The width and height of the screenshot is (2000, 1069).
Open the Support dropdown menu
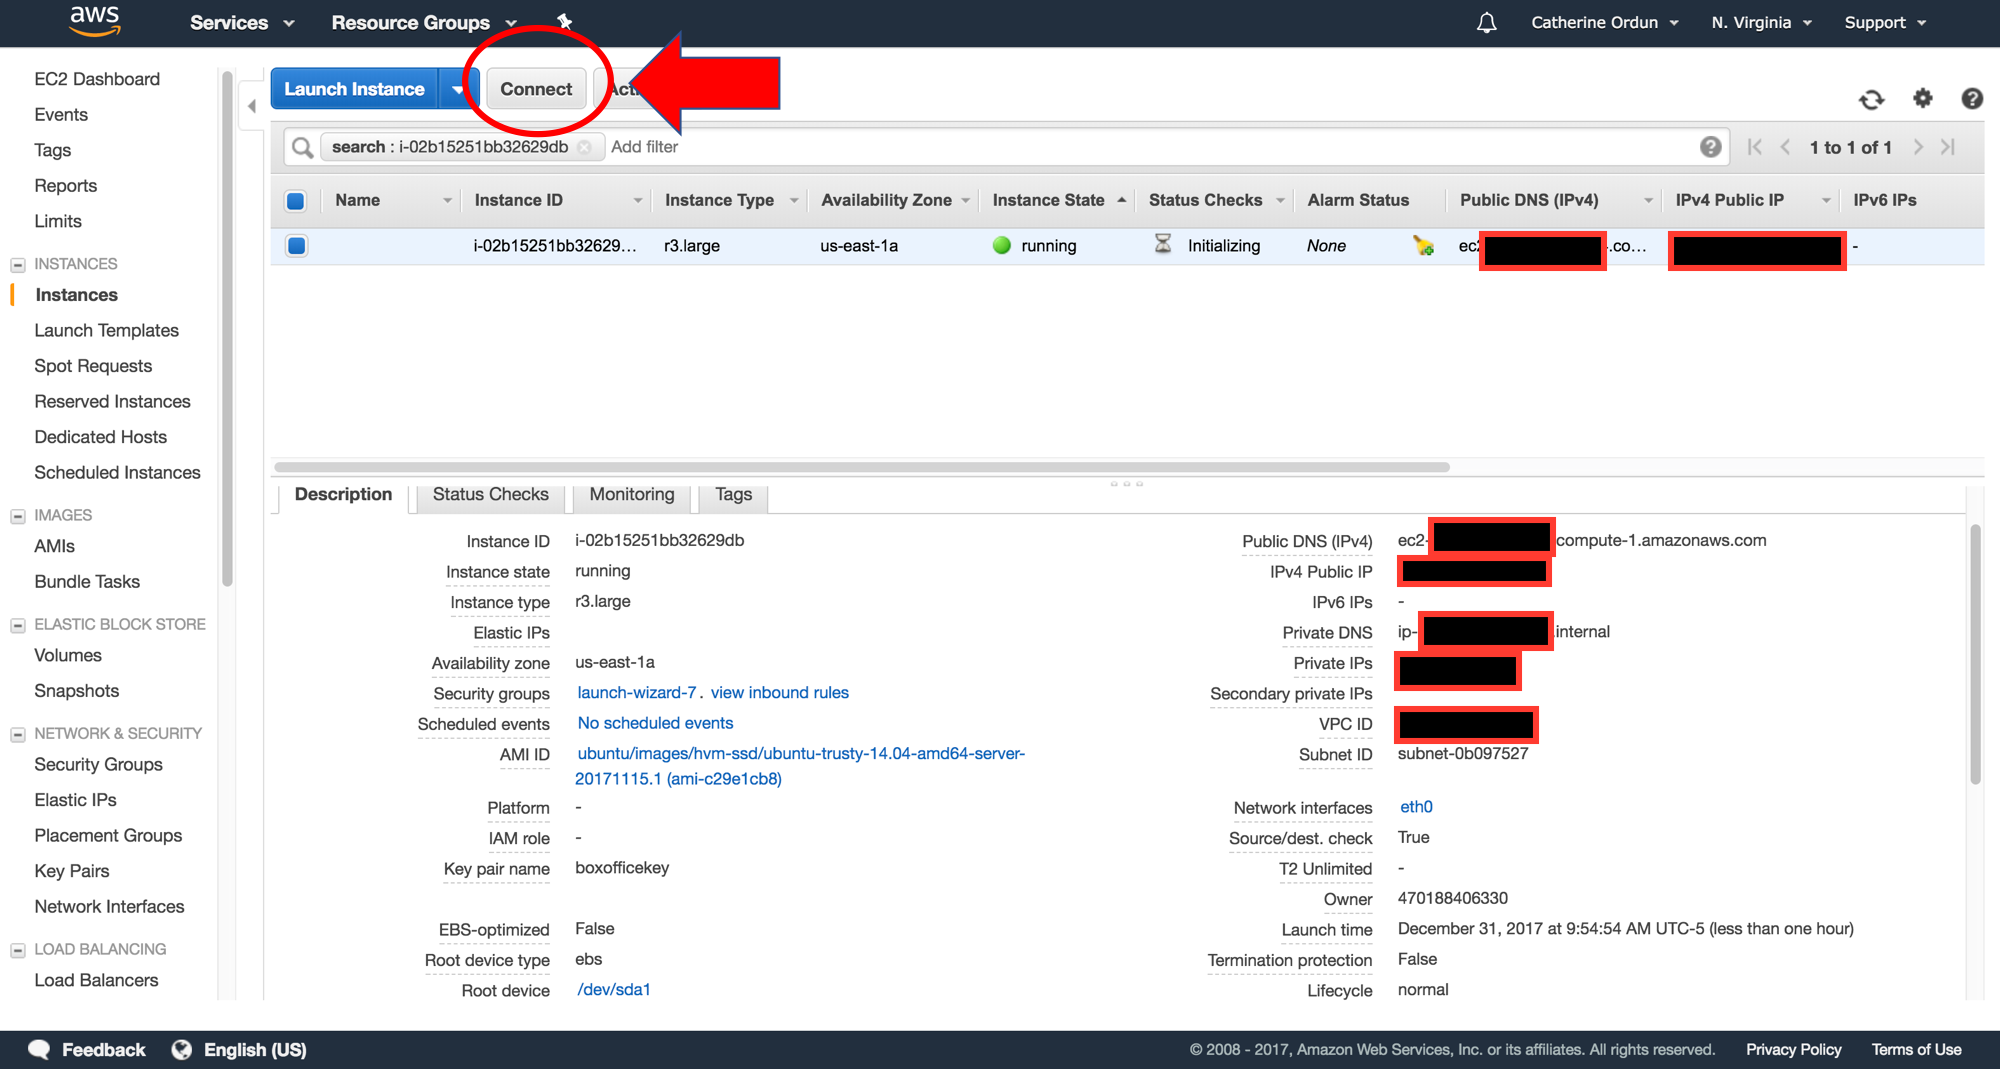pyautogui.click(x=1885, y=22)
